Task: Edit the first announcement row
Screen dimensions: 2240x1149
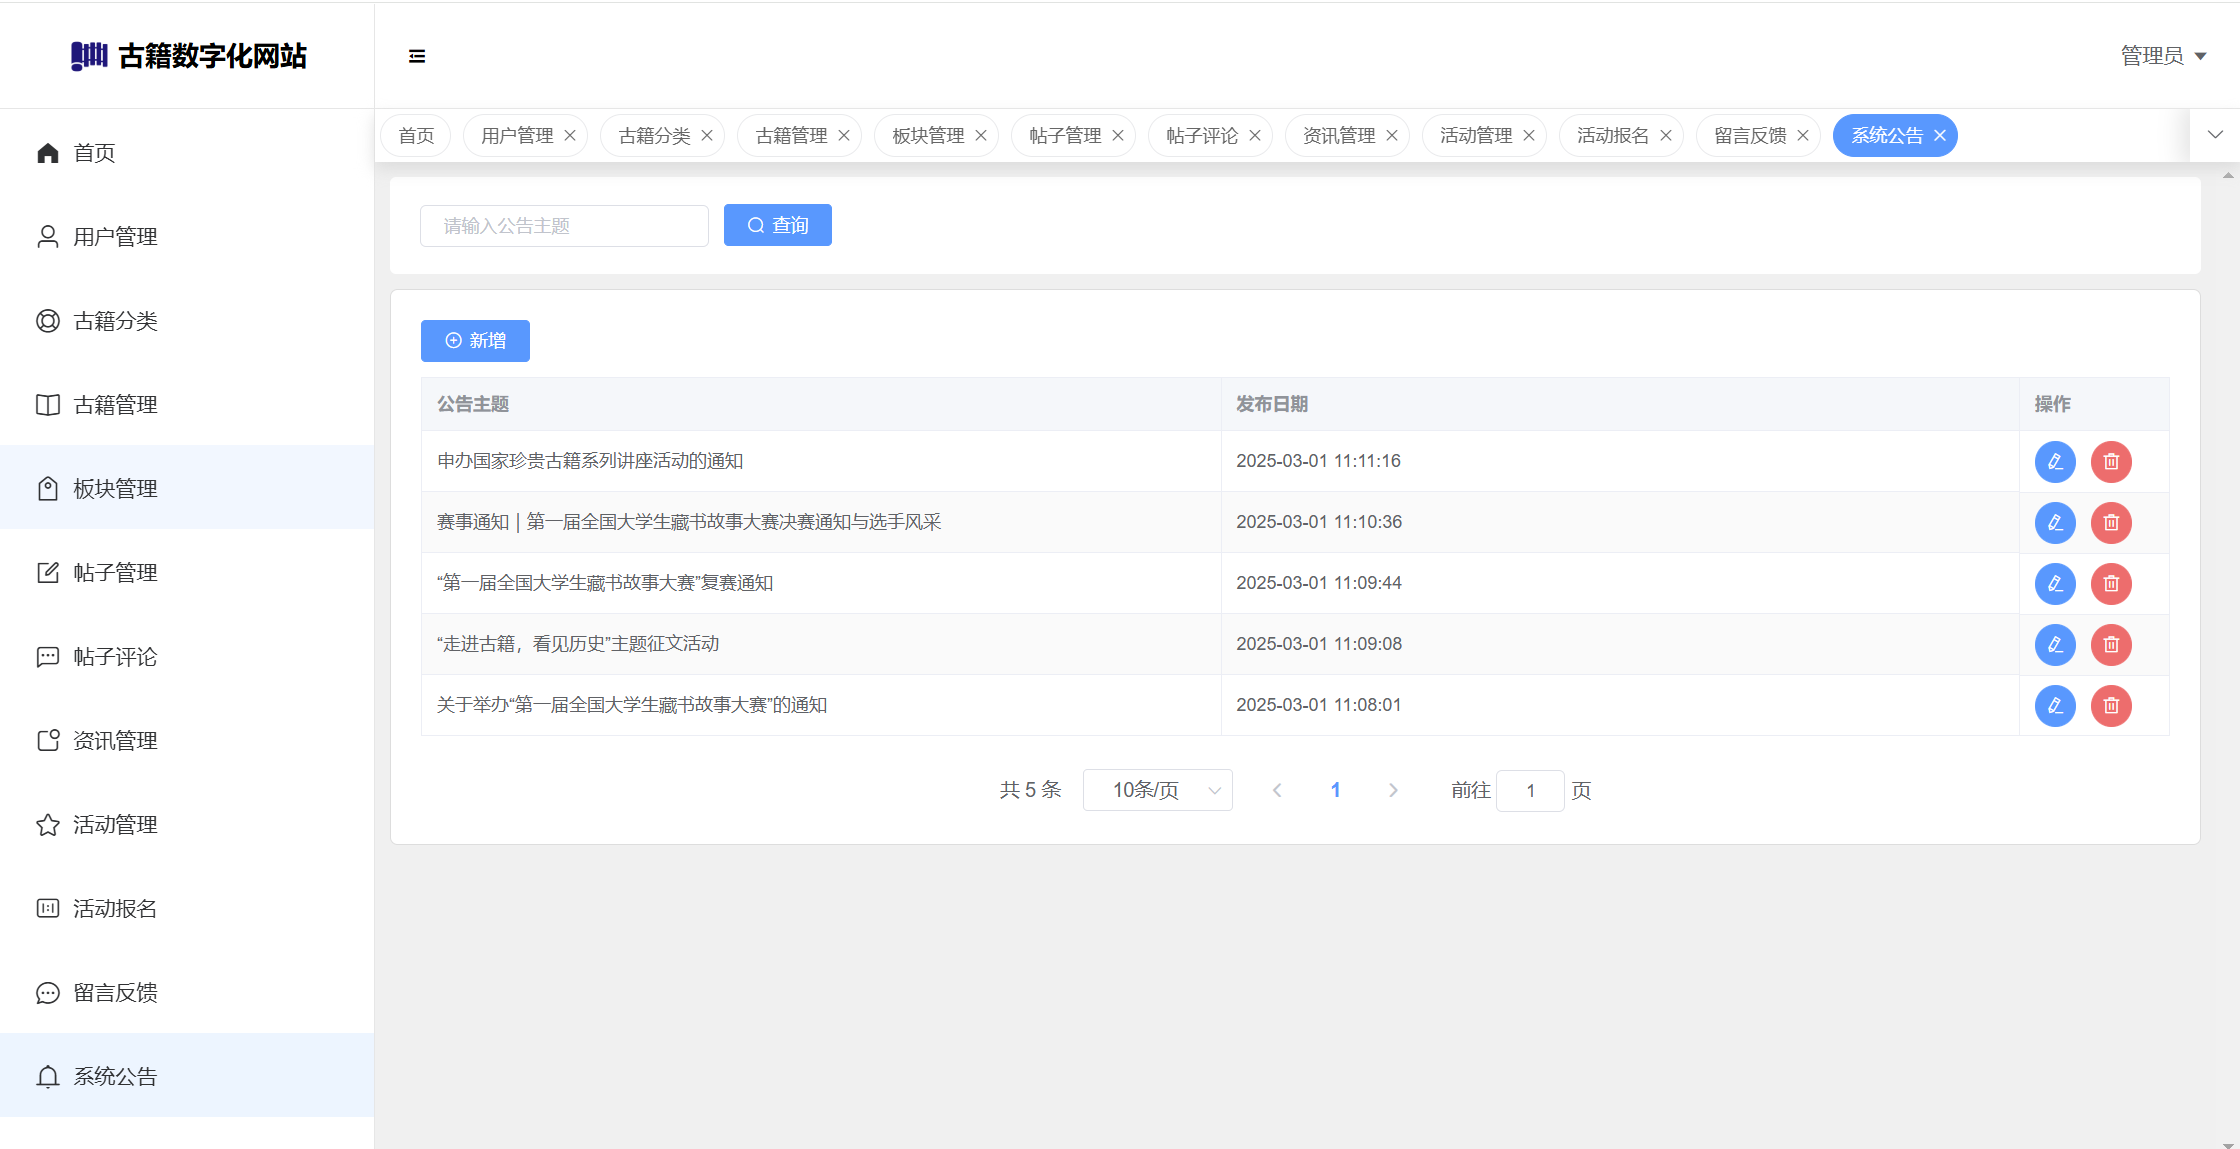Action: (x=2055, y=462)
